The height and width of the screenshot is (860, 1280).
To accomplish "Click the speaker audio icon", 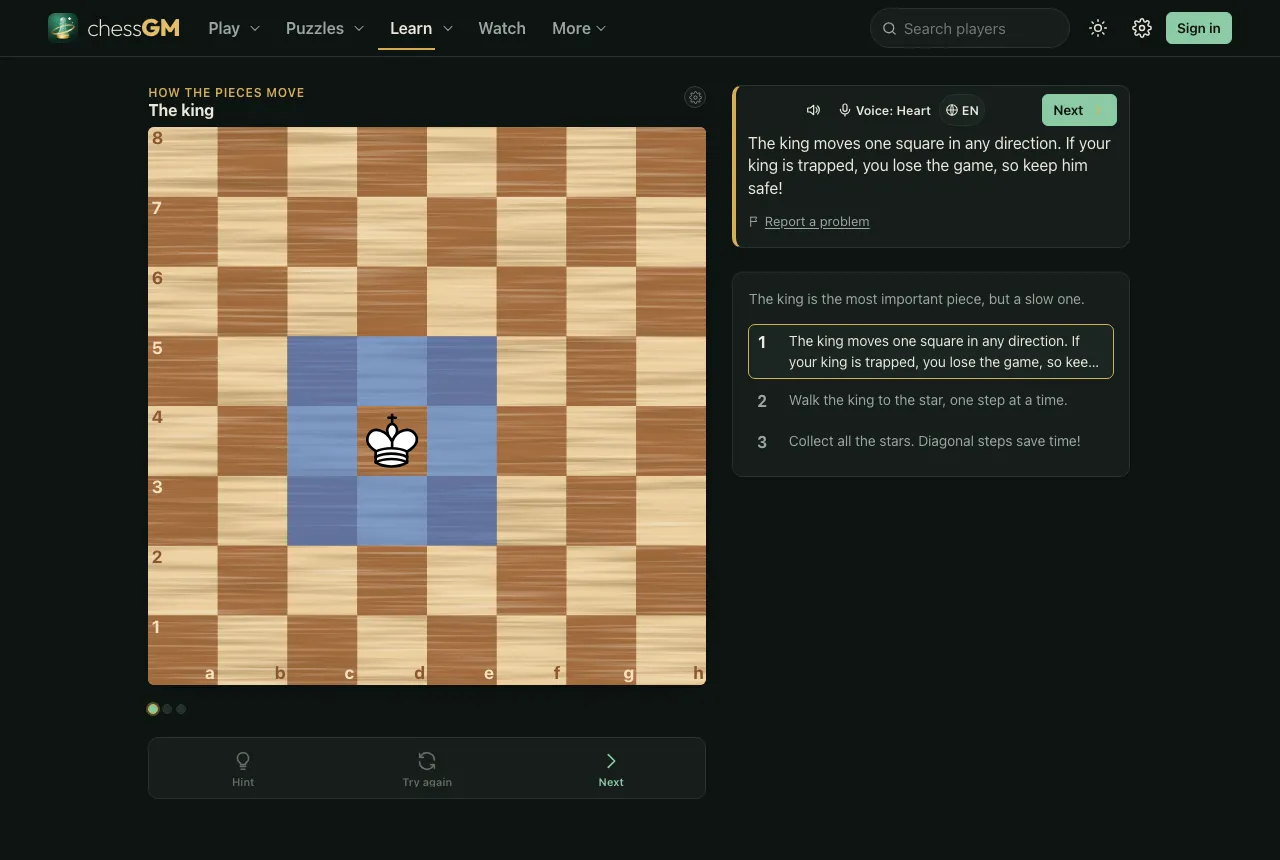I will [x=814, y=110].
